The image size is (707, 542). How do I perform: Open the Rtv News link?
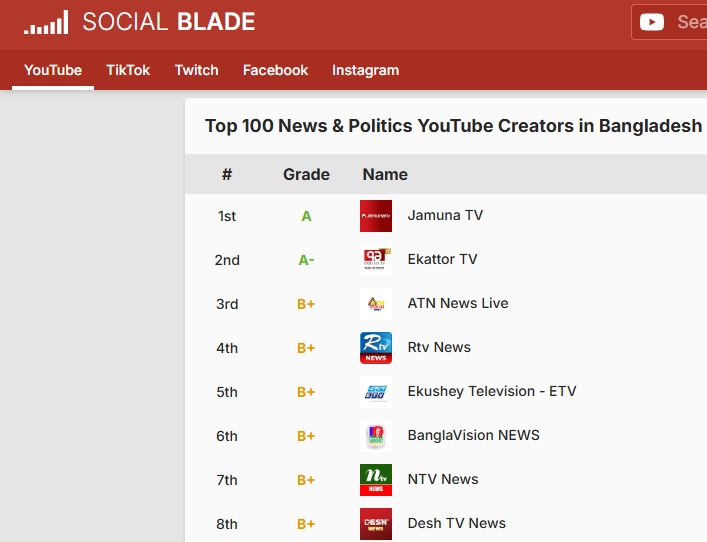(439, 347)
